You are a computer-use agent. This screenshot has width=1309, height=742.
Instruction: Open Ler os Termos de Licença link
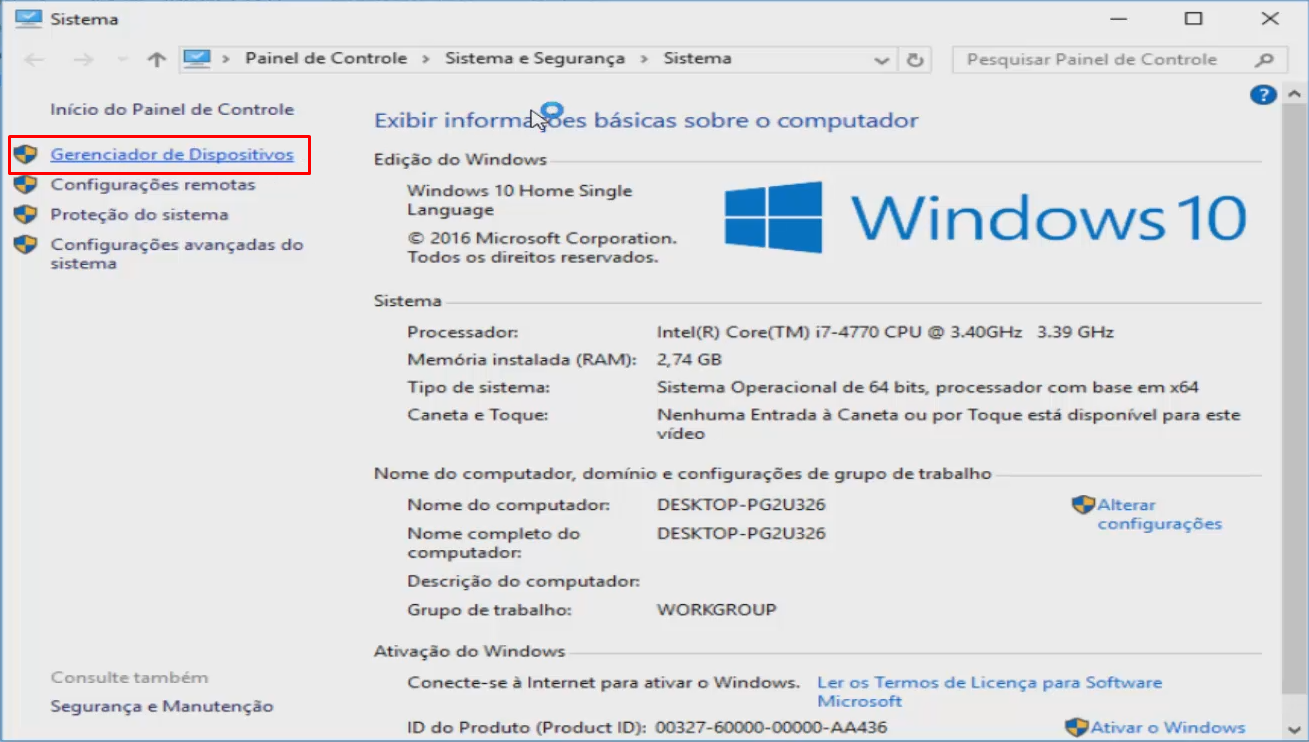(x=990, y=692)
